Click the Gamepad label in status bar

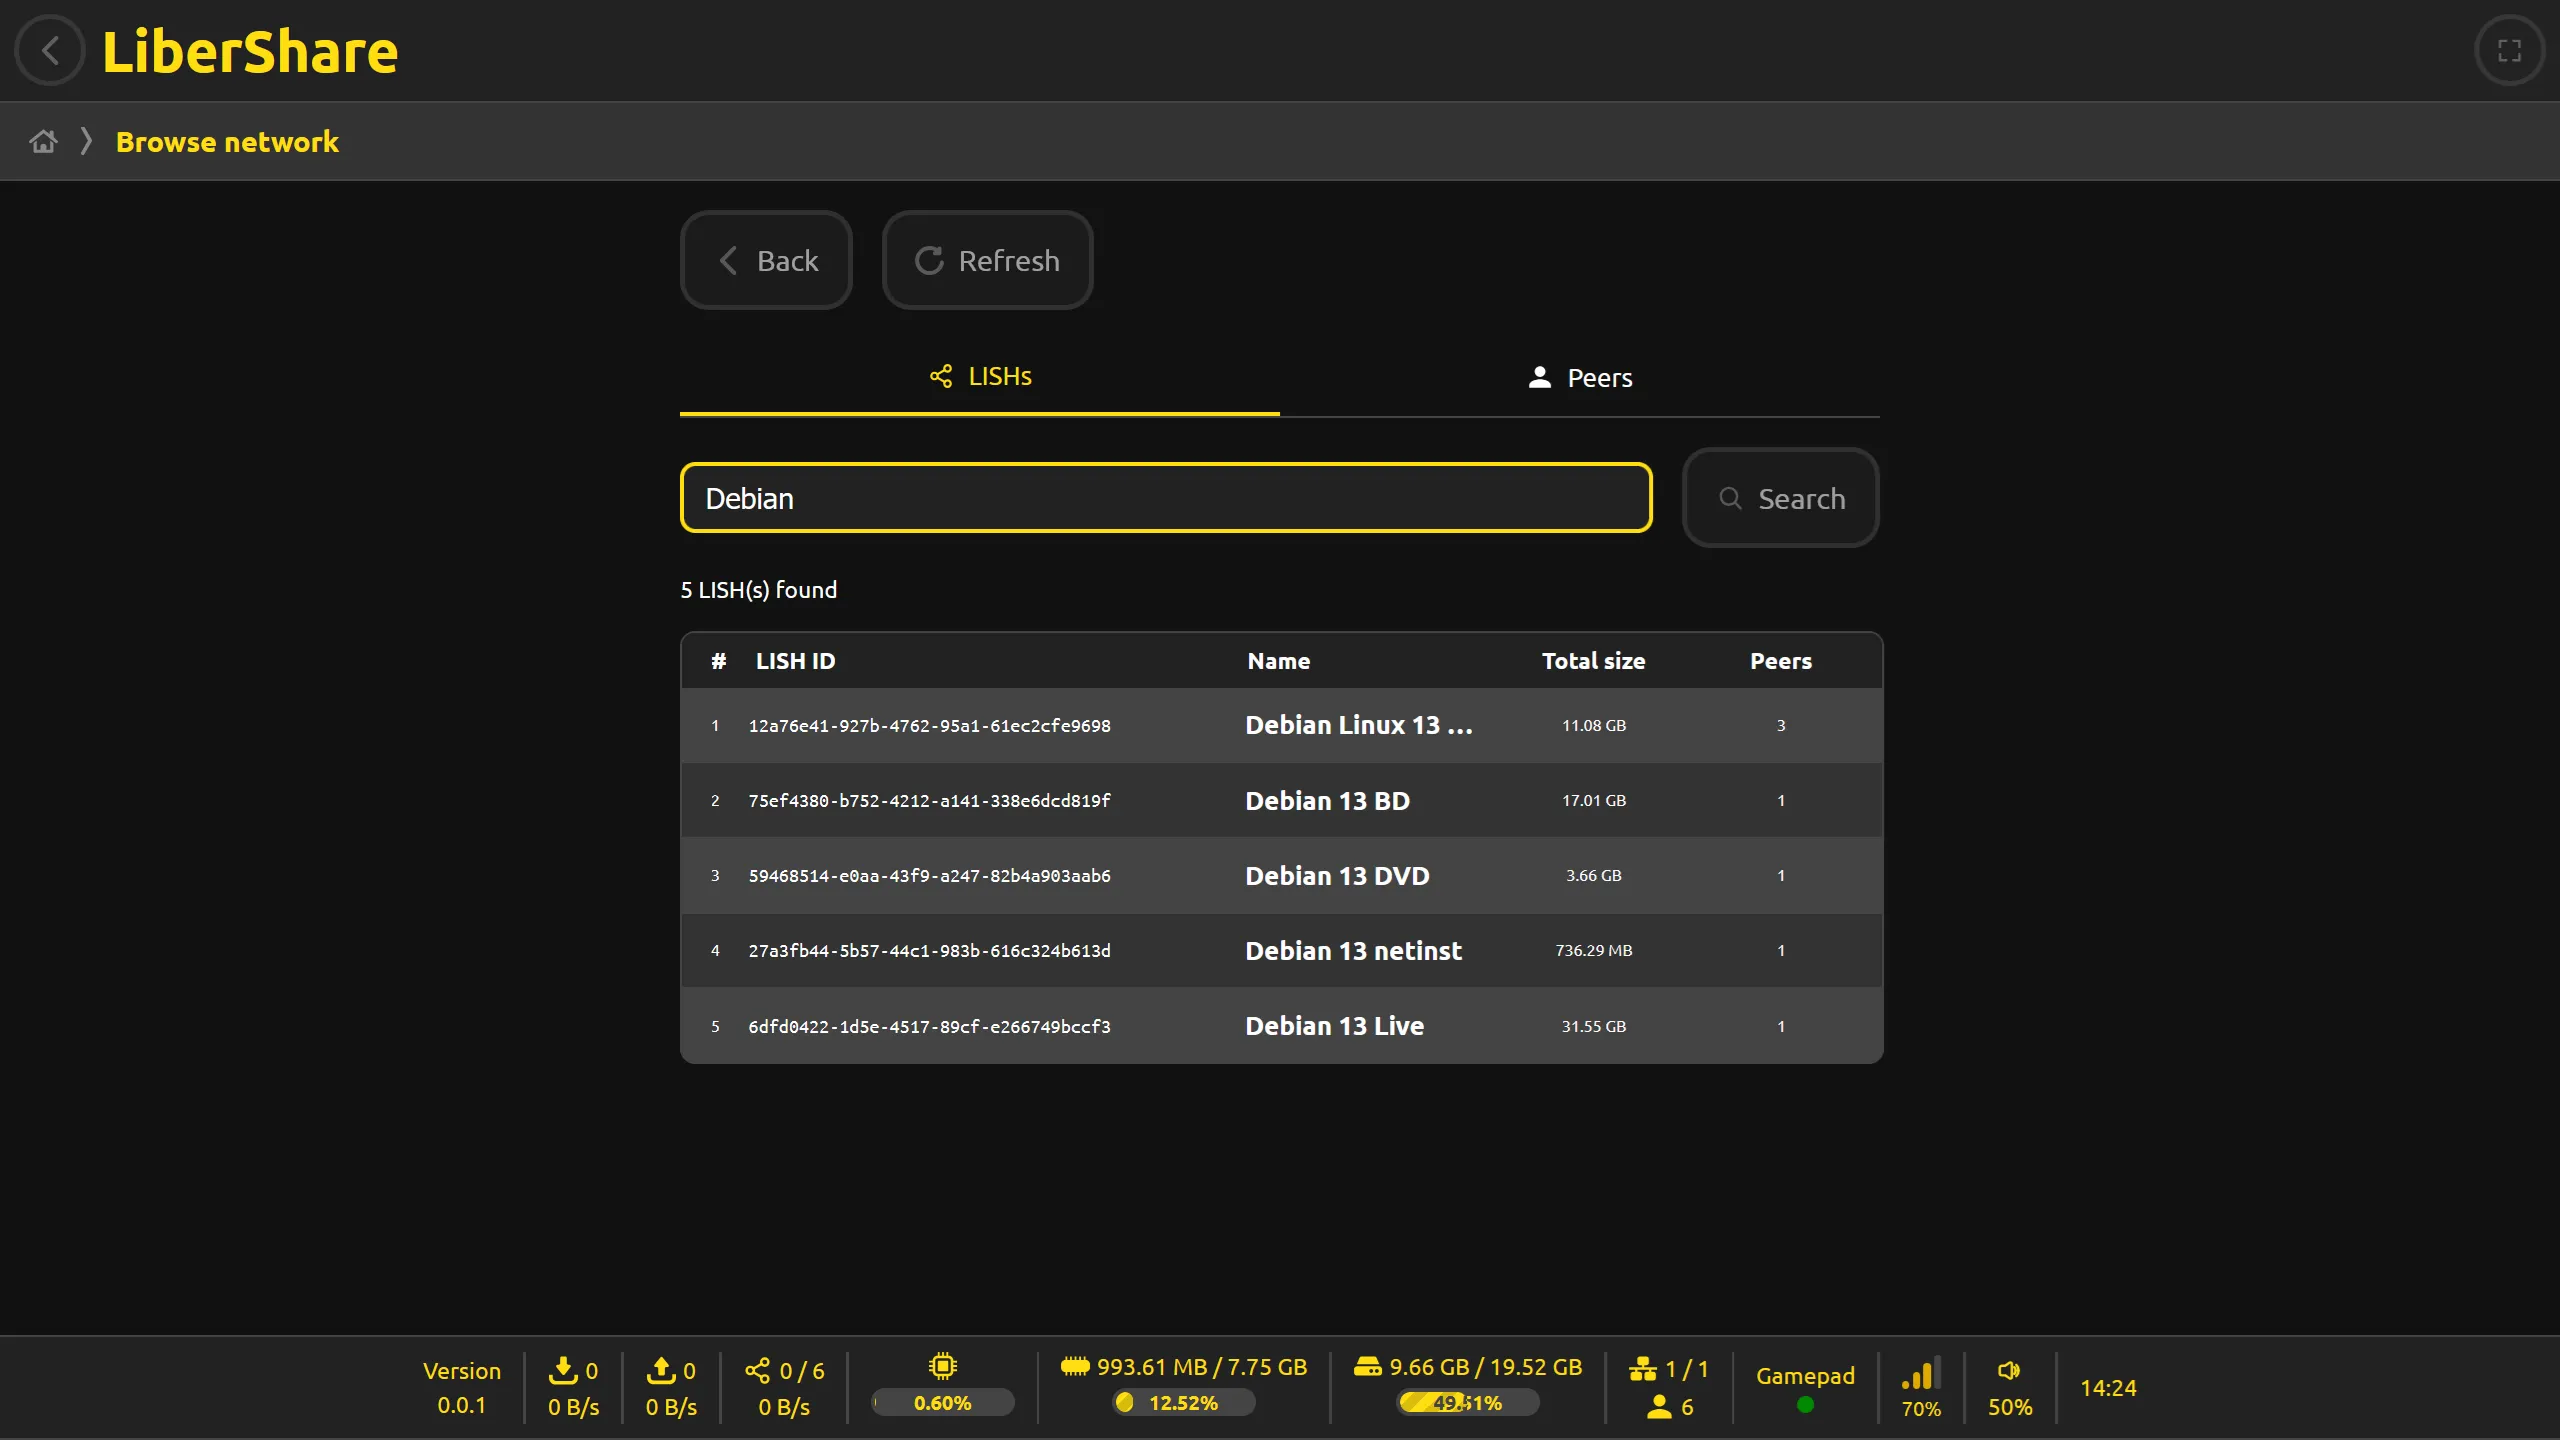[1805, 1376]
